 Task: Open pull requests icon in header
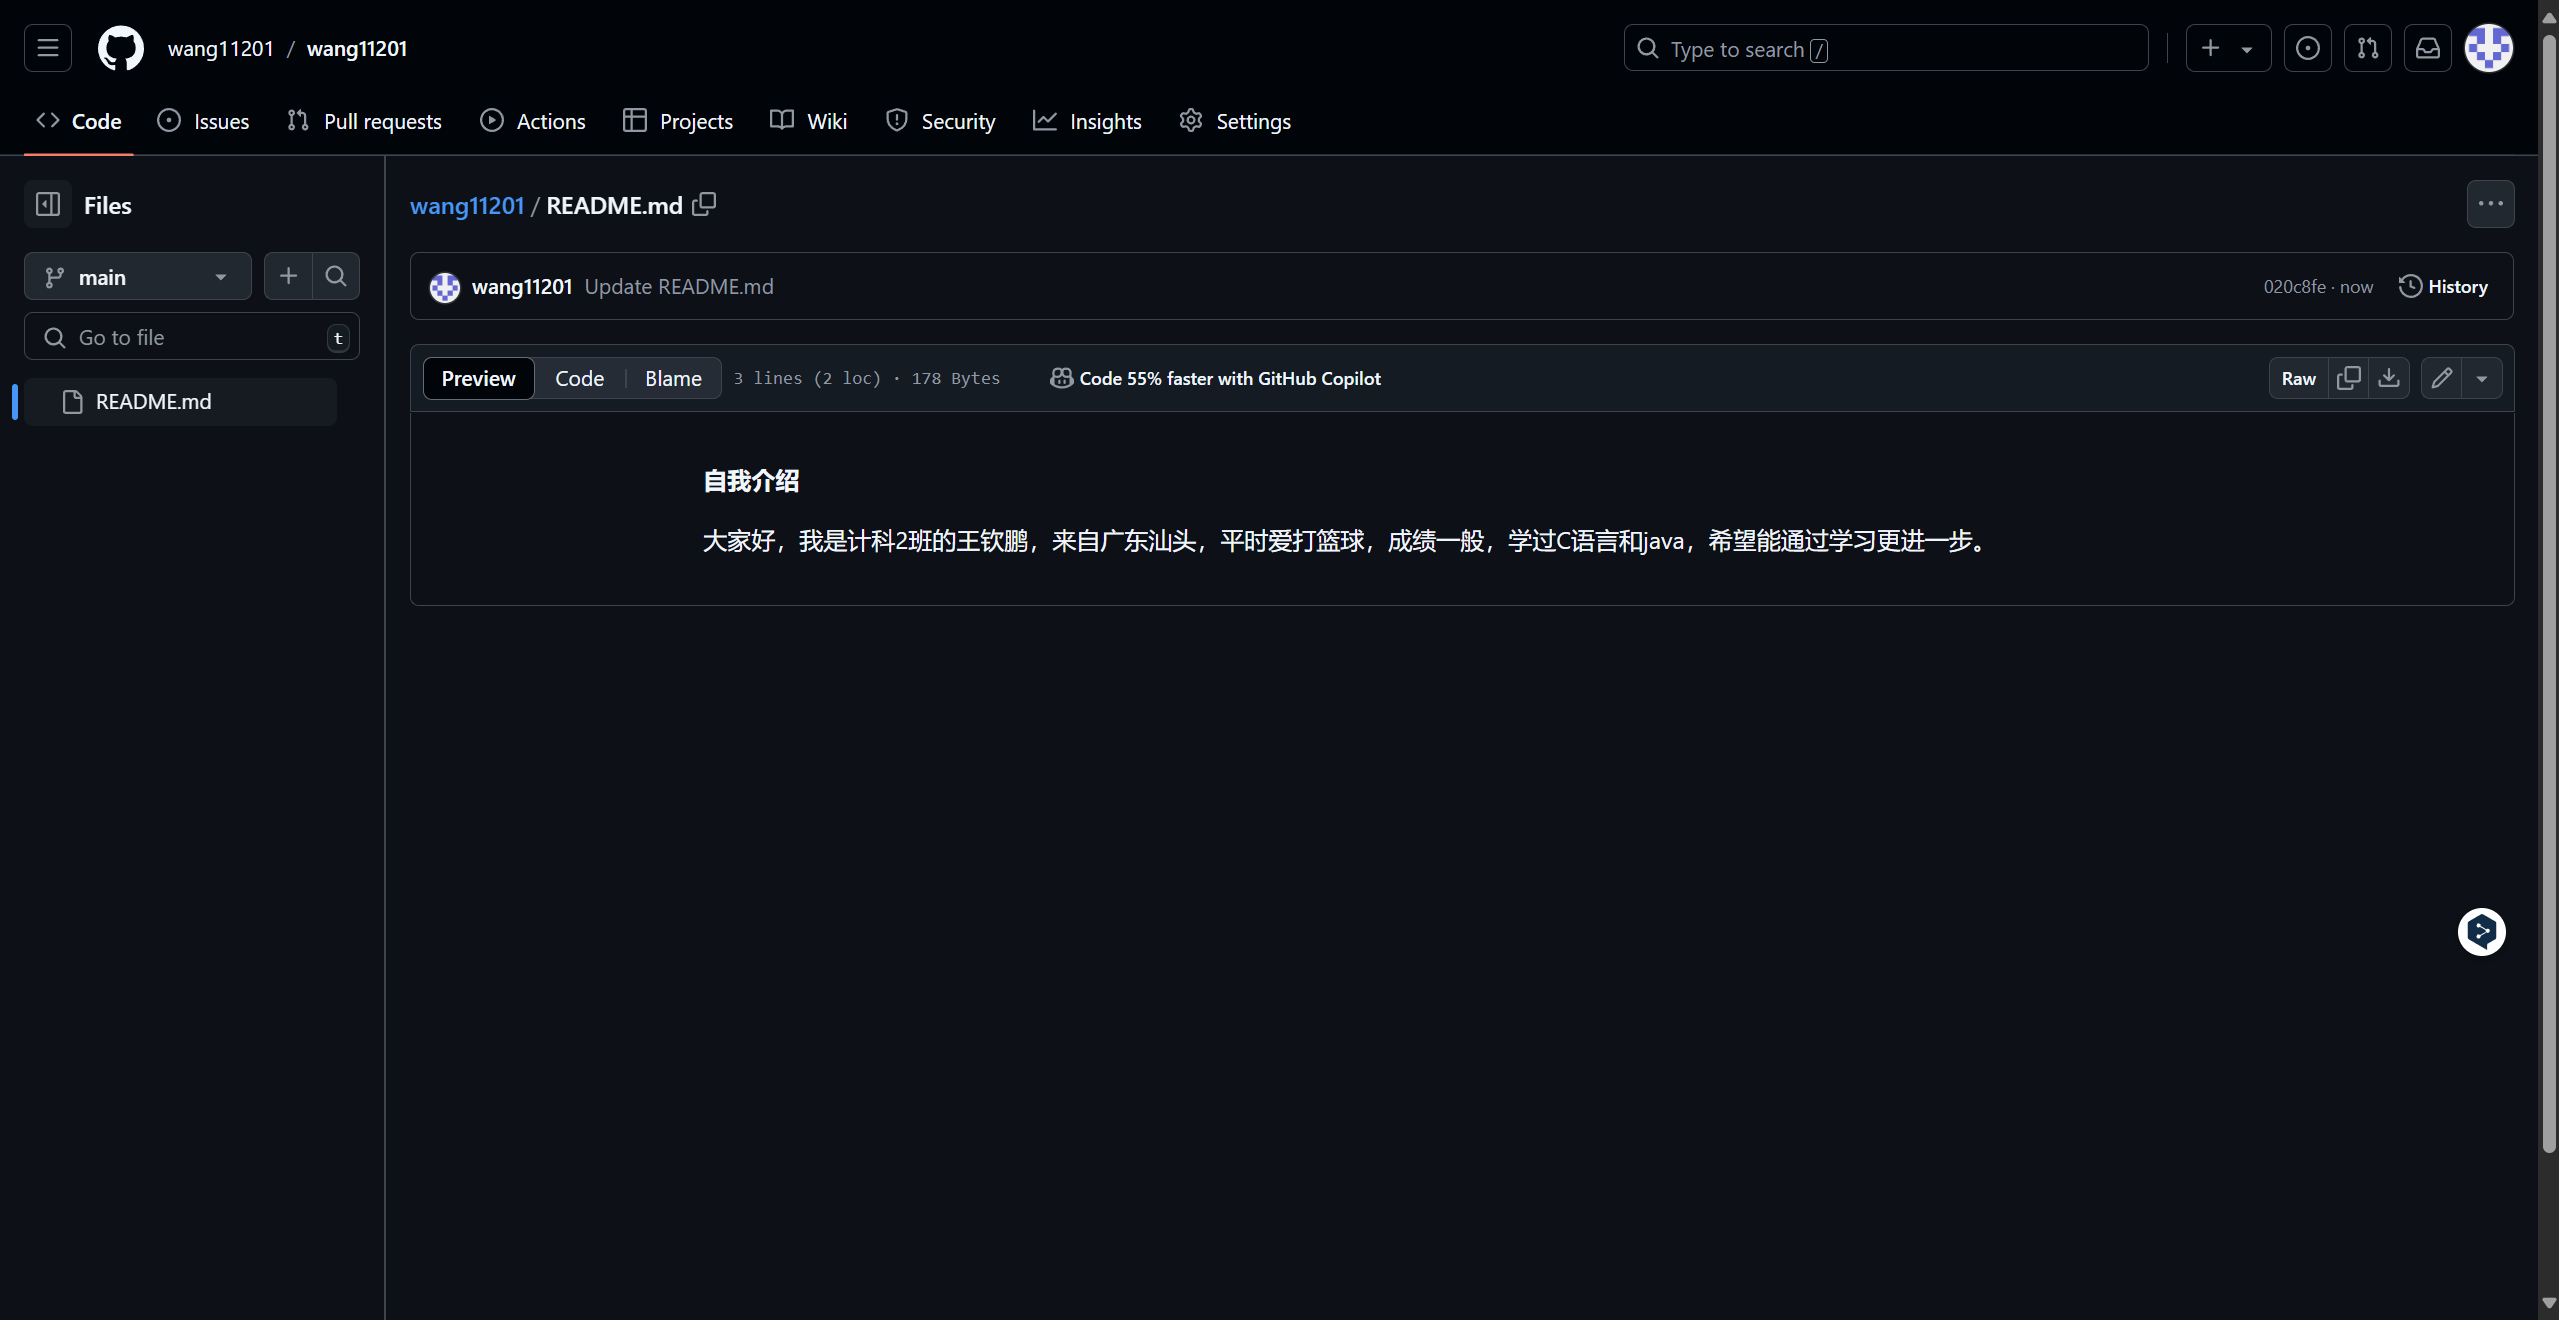[2368, 48]
